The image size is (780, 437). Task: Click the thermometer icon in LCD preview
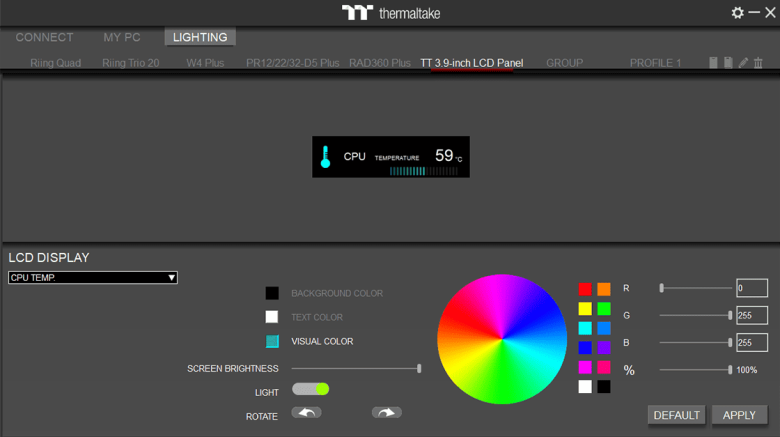pos(325,157)
